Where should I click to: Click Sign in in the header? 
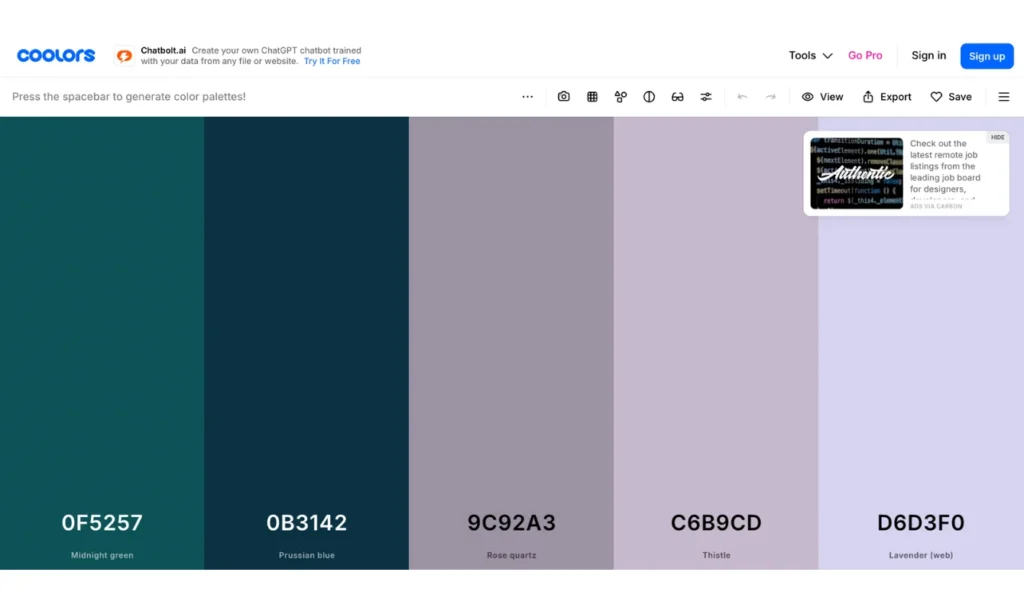(x=928, y=56)
